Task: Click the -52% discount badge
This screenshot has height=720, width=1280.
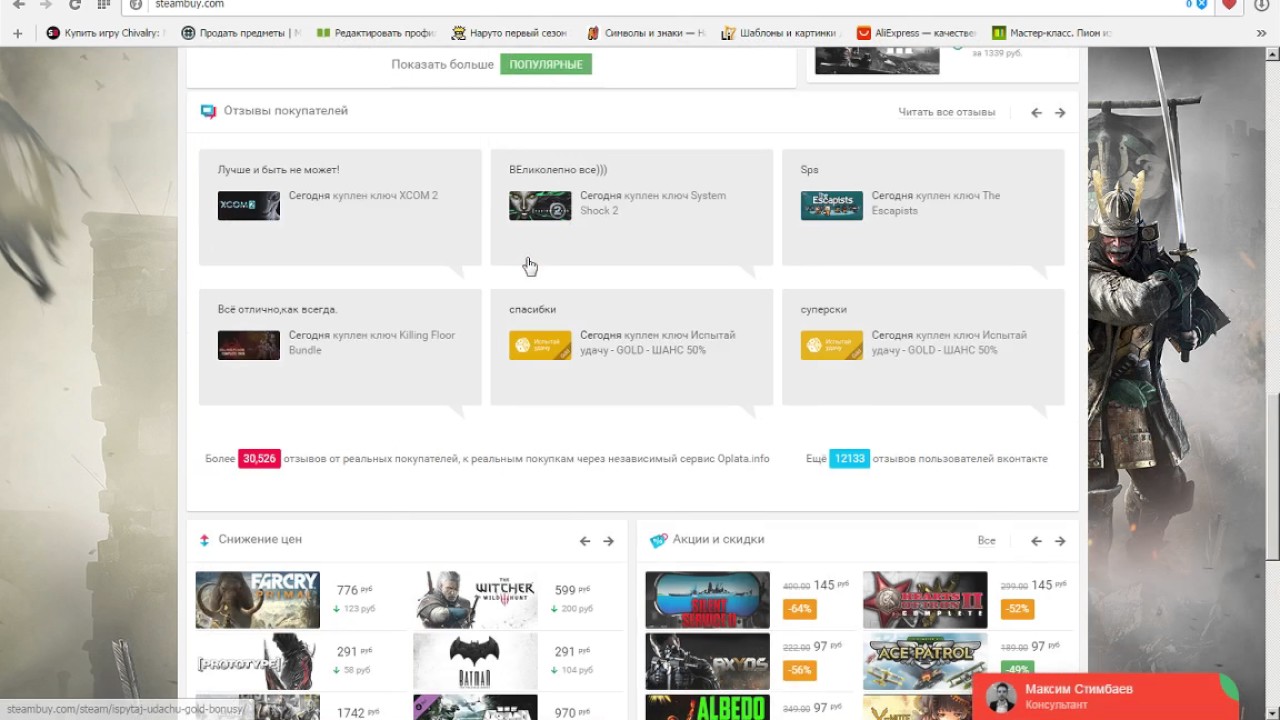Action: point(1017,609)
